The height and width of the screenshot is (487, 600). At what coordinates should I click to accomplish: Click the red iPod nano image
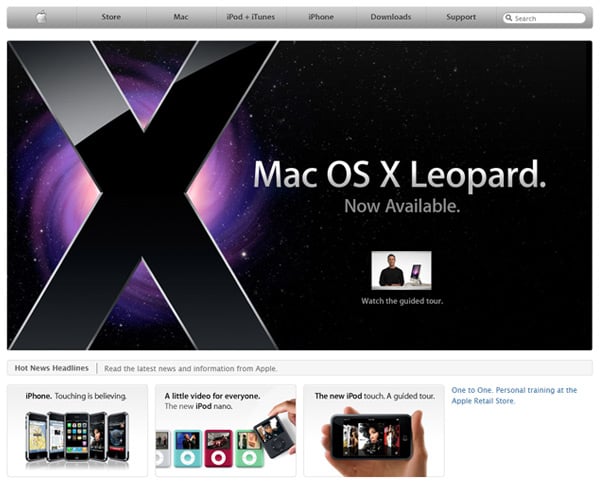pyautogui.click(x=218, y=449)
